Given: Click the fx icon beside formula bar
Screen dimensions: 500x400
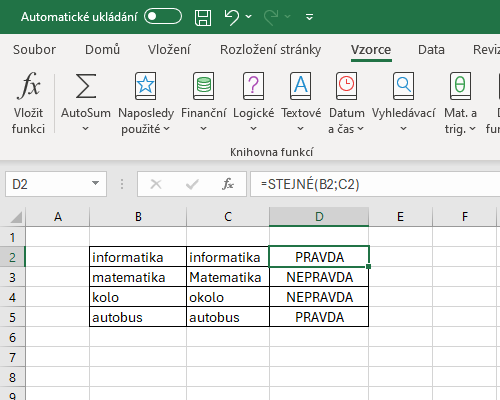Looking at the screenshot, I should pyautogui.click(x=228, y=184).
